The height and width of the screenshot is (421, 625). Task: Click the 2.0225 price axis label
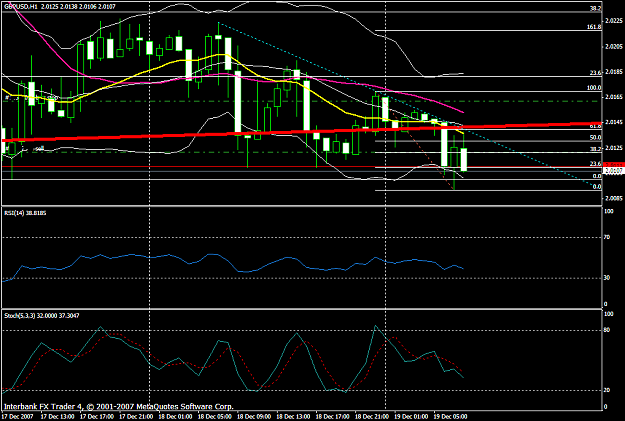[x=614, y=21]
